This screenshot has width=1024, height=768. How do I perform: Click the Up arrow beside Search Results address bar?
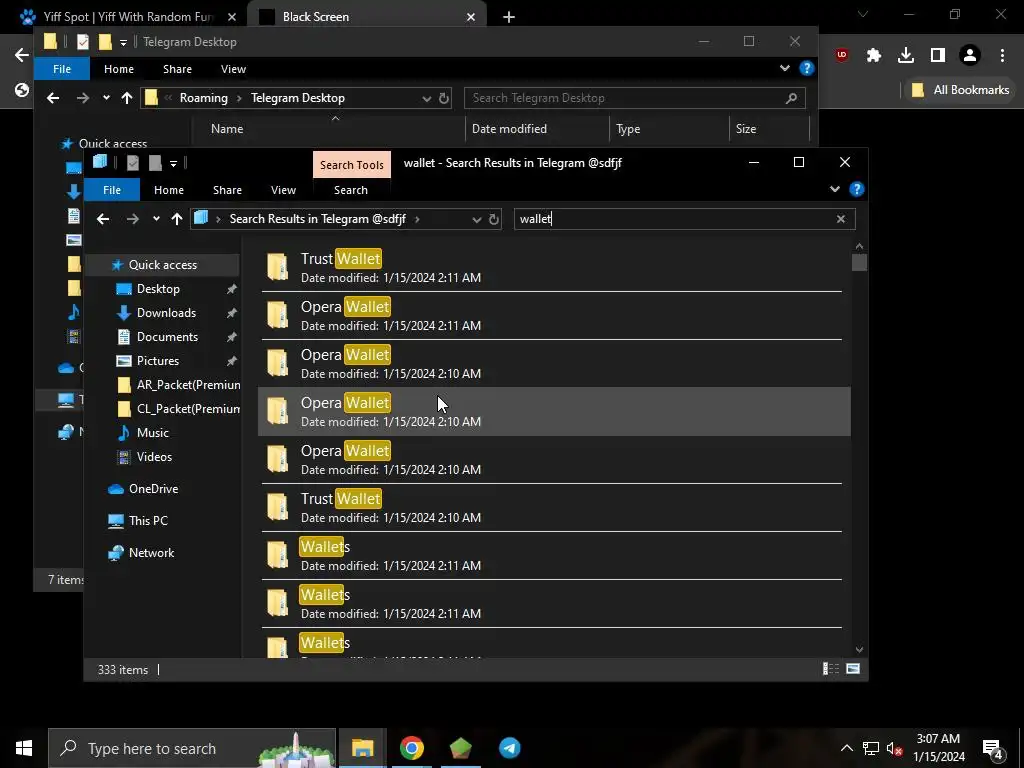[x=176, y=219]
